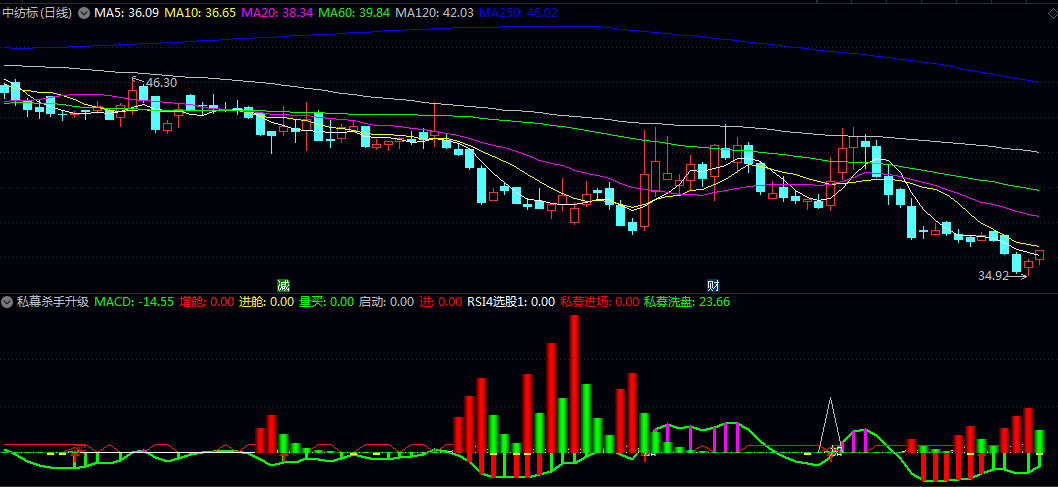
Task: Select the MA20: 38.34 label
Action: [277, 13]
